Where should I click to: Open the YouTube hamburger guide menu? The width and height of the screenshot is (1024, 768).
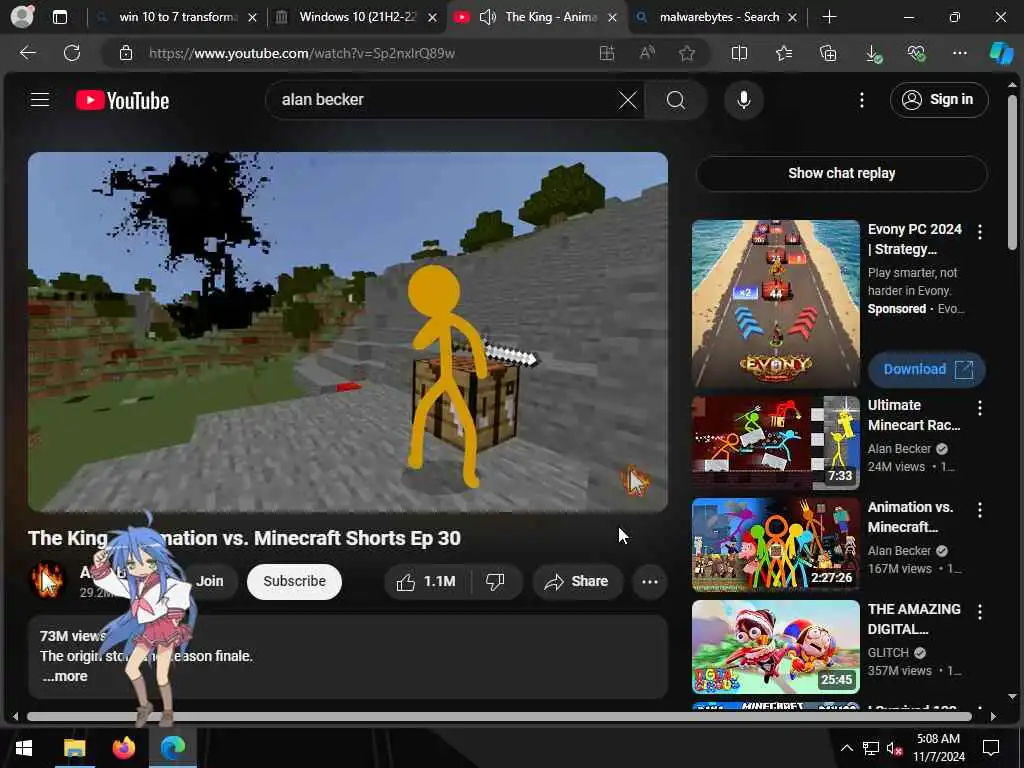click(x=40, y=100)
